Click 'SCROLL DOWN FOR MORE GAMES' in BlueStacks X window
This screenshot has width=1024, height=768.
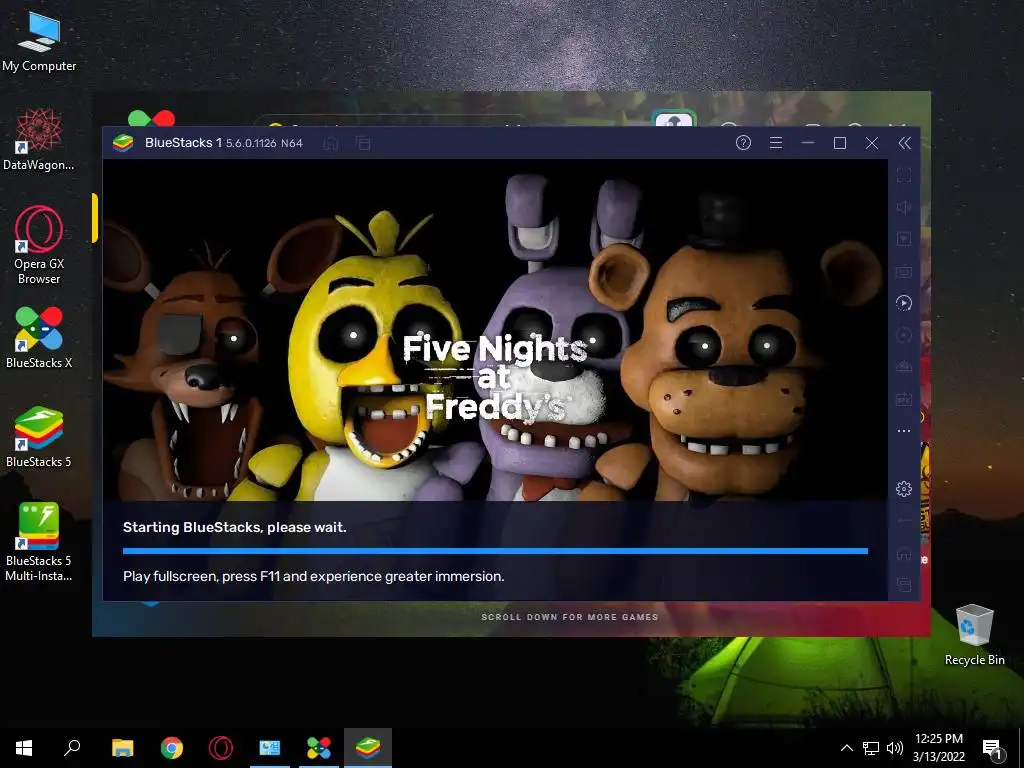(x=569, y=617)
